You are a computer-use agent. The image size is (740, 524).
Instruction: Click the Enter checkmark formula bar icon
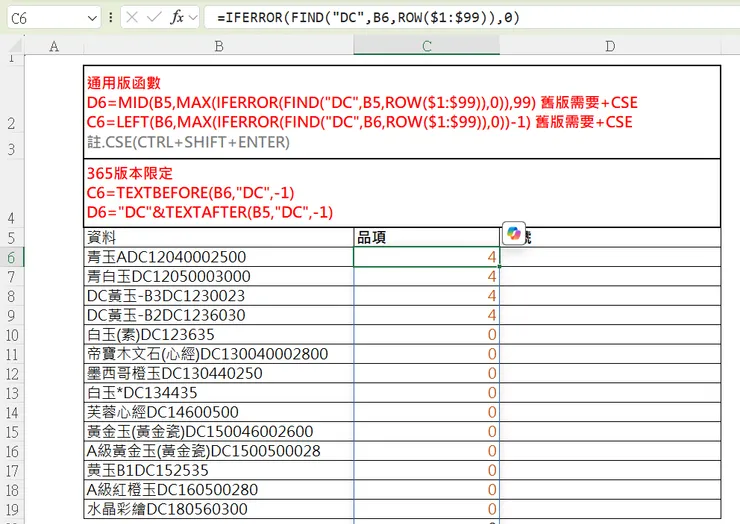pyautogui.click(x=154, y=18)
